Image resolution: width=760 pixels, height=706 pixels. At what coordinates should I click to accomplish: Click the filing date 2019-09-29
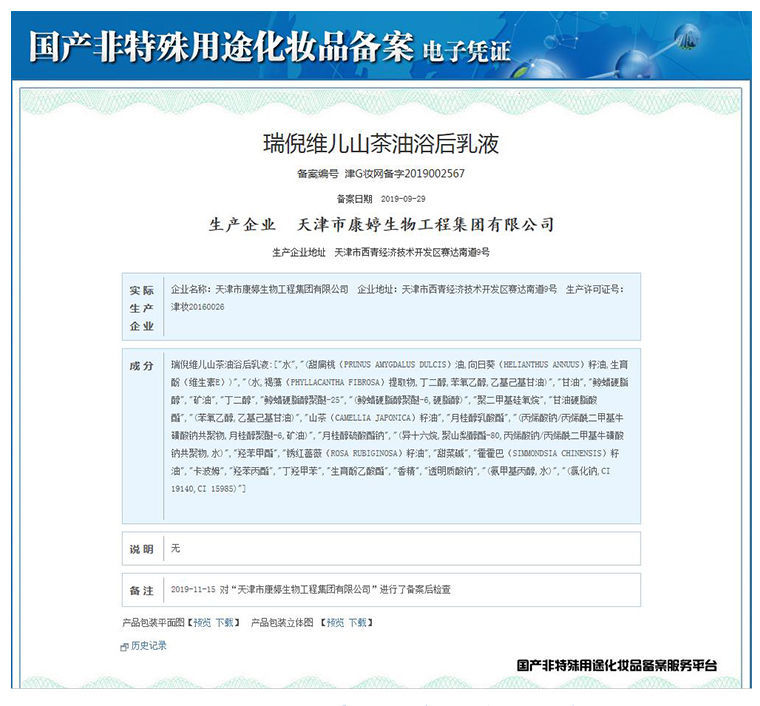(403, 199)
